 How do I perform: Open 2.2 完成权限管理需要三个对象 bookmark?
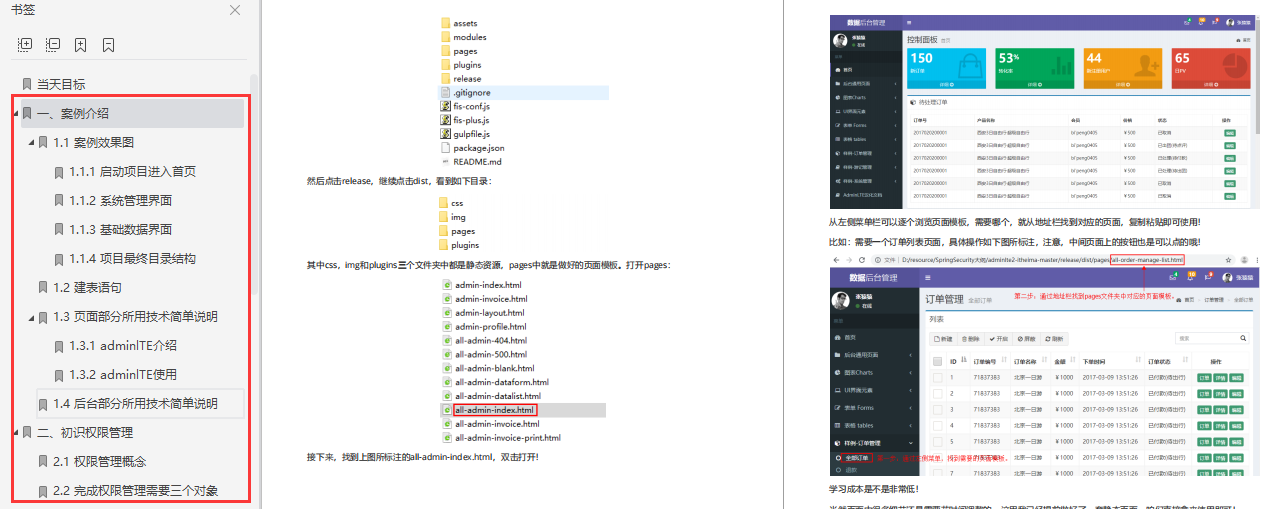(x=135, y=491)
